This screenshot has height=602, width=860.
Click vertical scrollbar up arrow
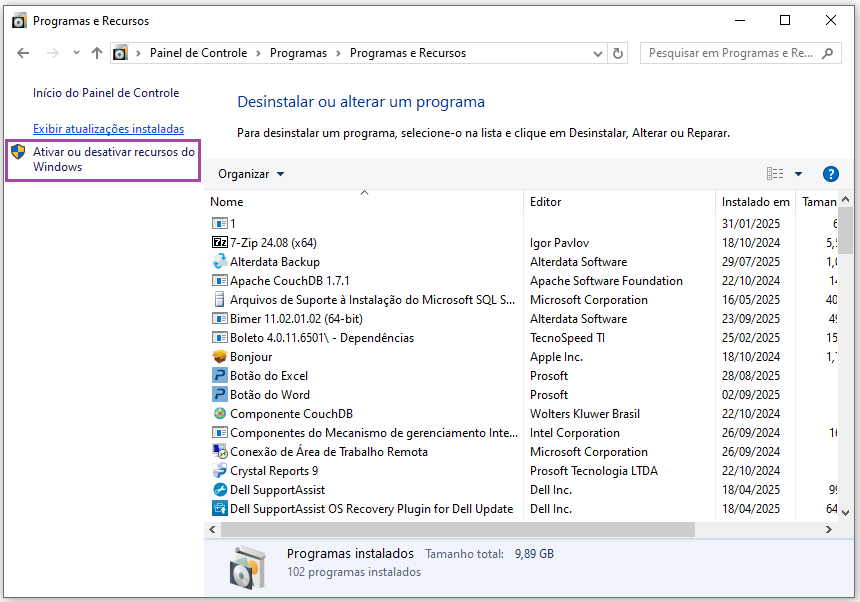(845, 199)
